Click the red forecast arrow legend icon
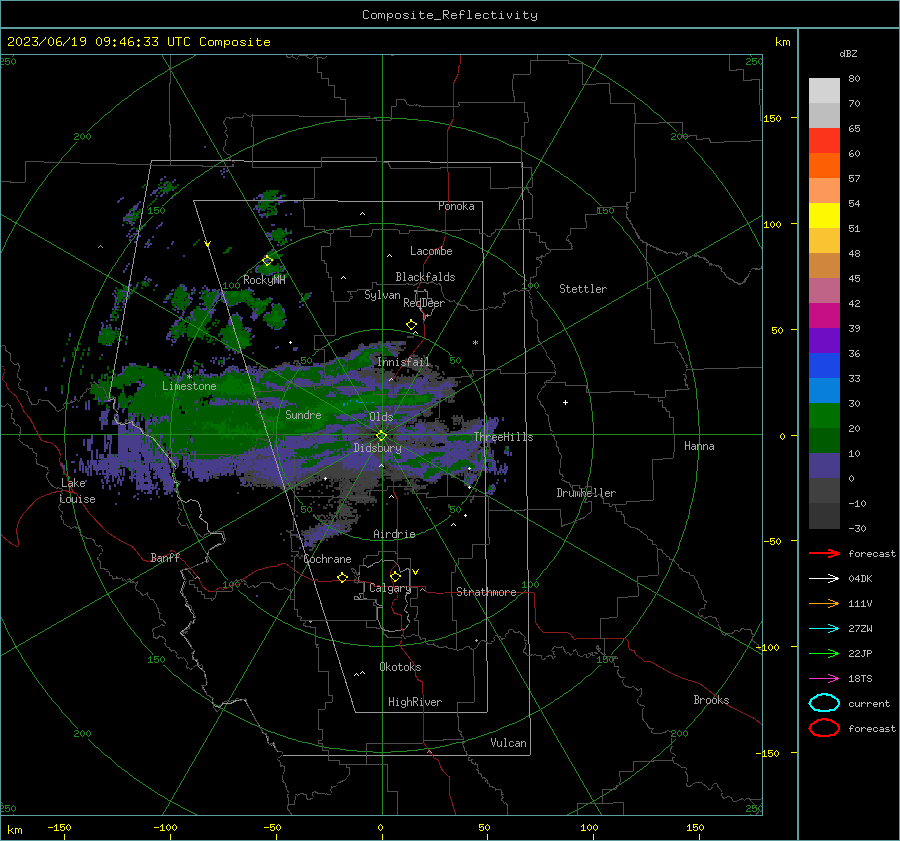Image resolution: width=900 pixels, height=841 pixels. tap(824, 553)
